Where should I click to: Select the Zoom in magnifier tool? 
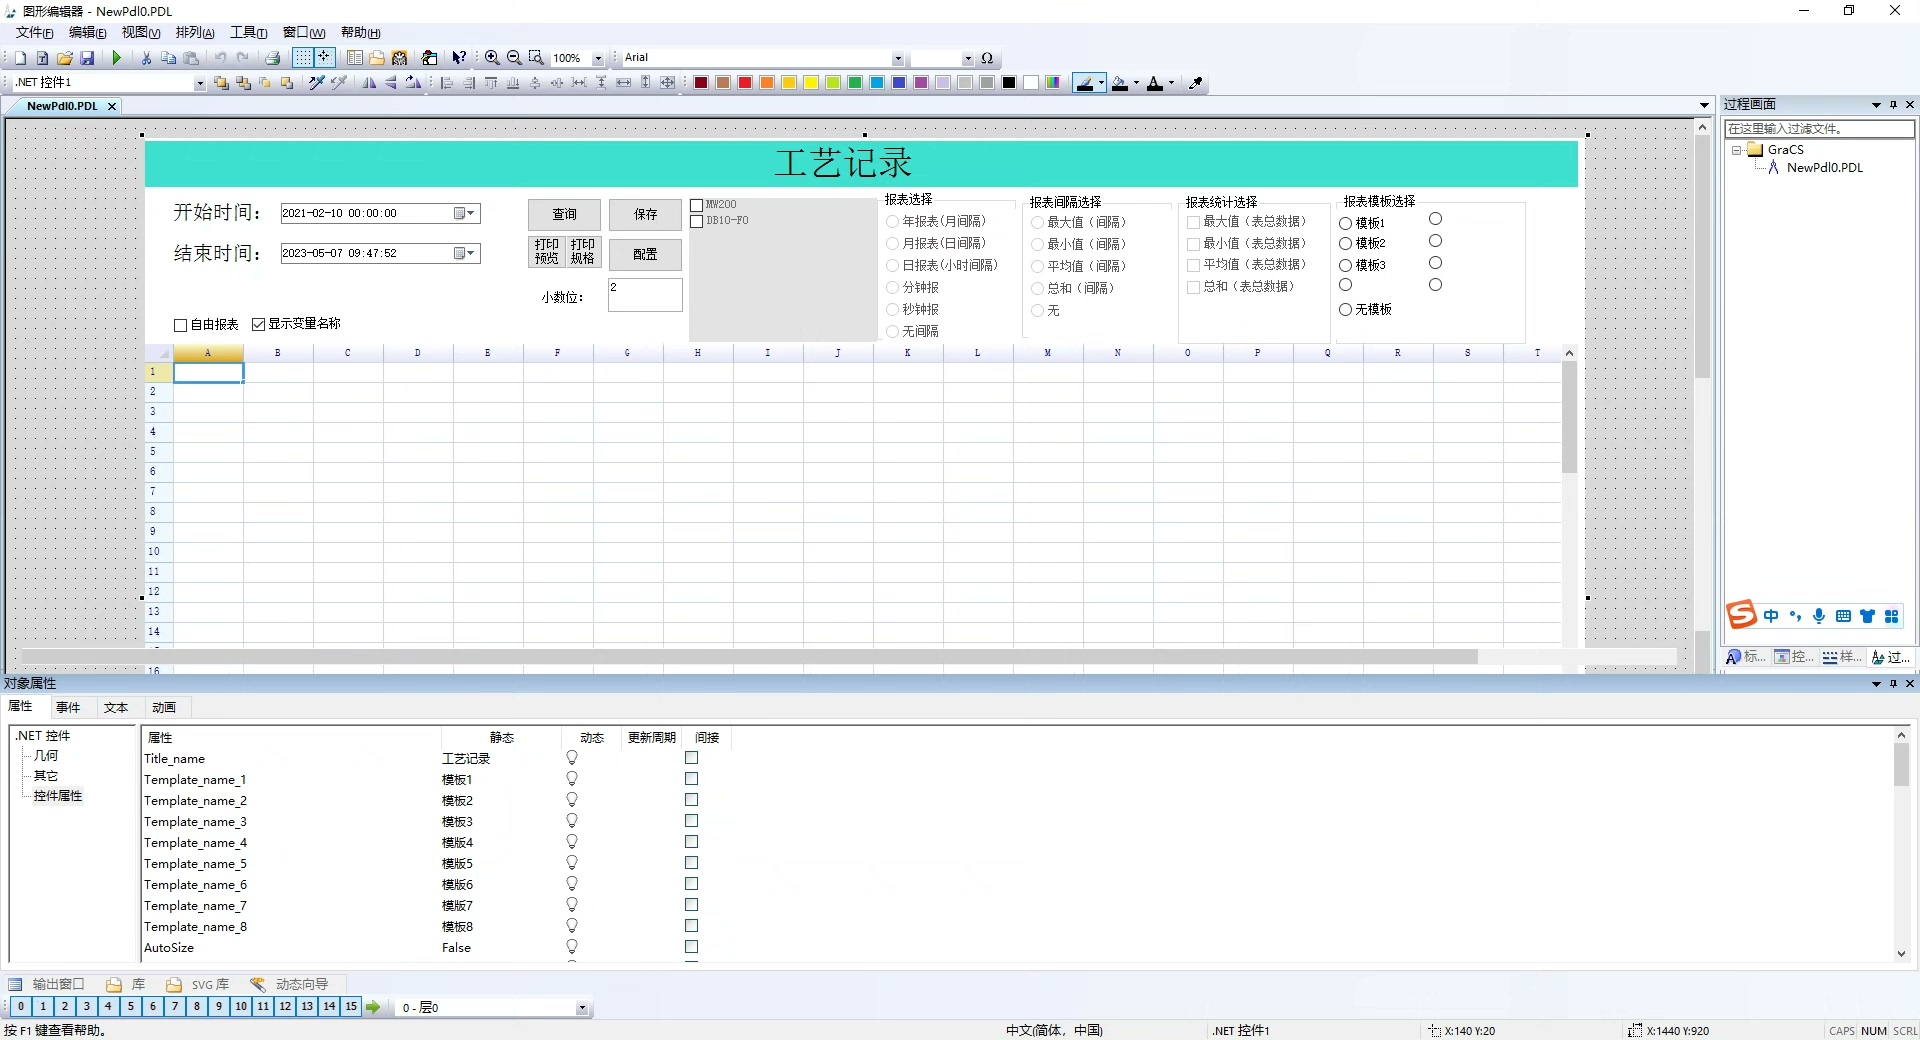tap(492, 58)
